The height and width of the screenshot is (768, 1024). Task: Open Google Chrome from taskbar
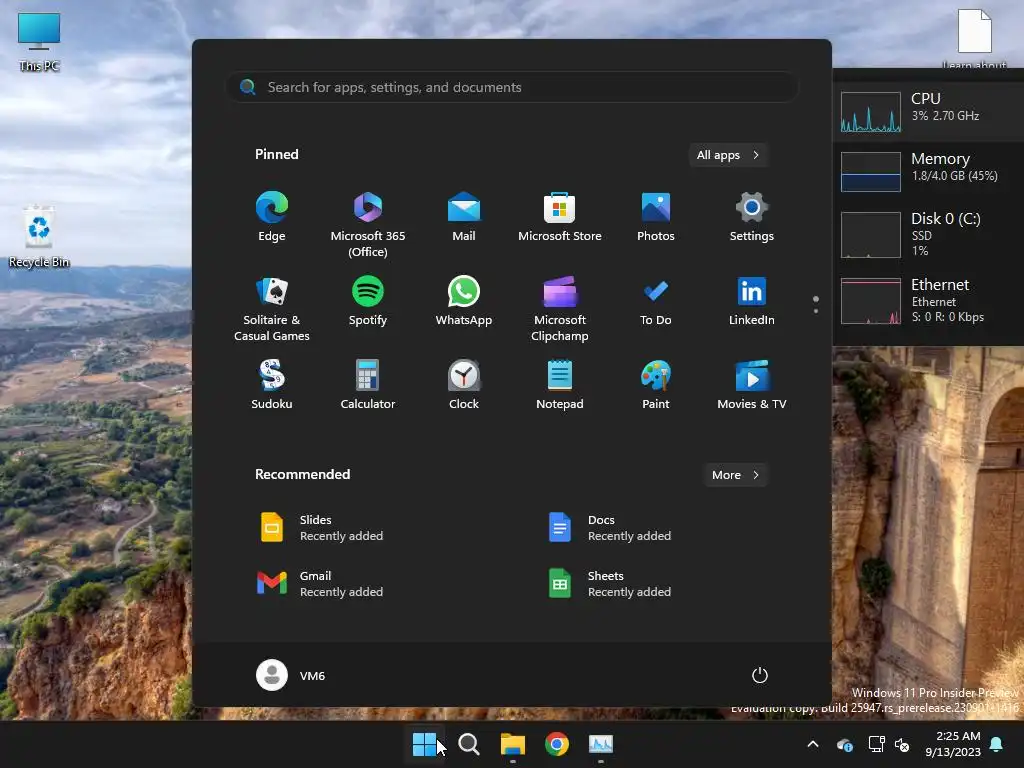(557, 744)
